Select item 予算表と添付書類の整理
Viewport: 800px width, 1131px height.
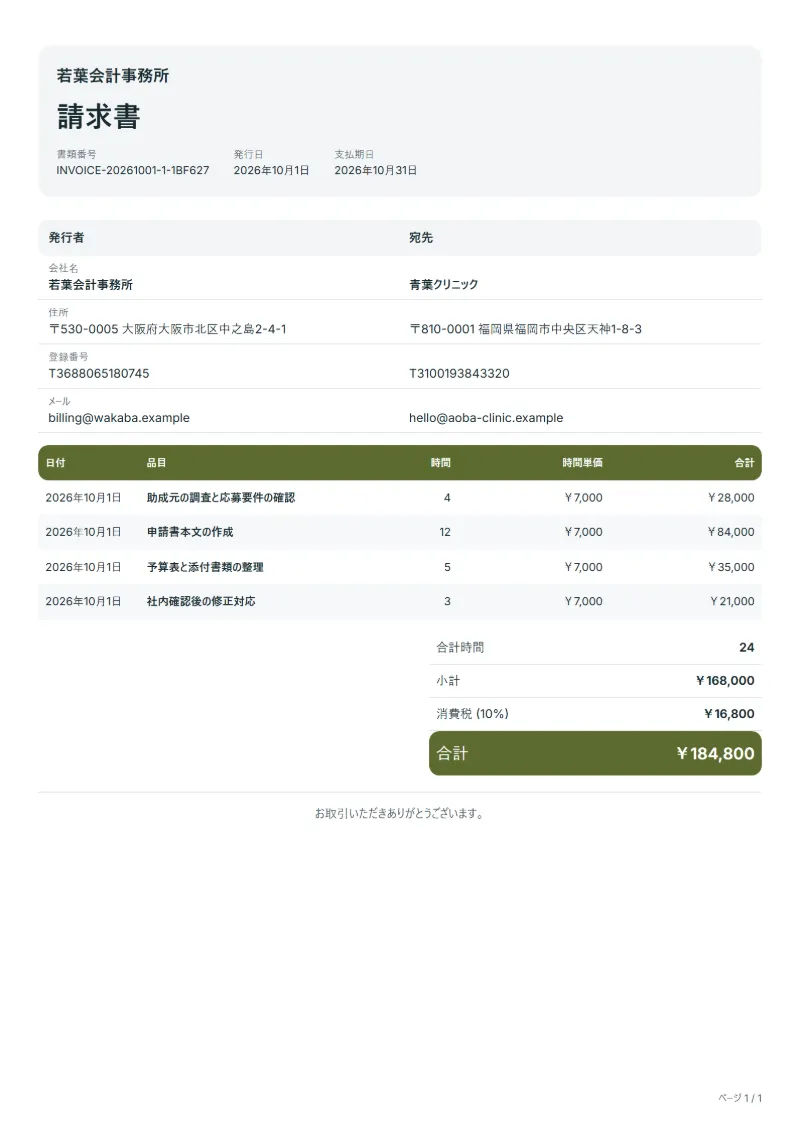coord(205,567)
